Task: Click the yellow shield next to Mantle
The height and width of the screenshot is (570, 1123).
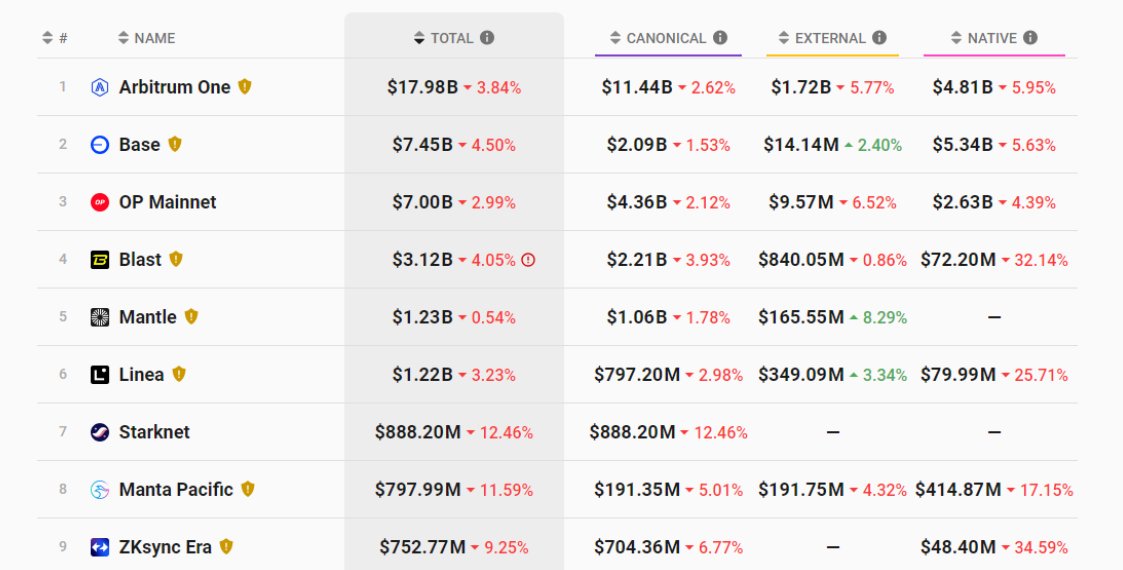Action: point(191,317)
